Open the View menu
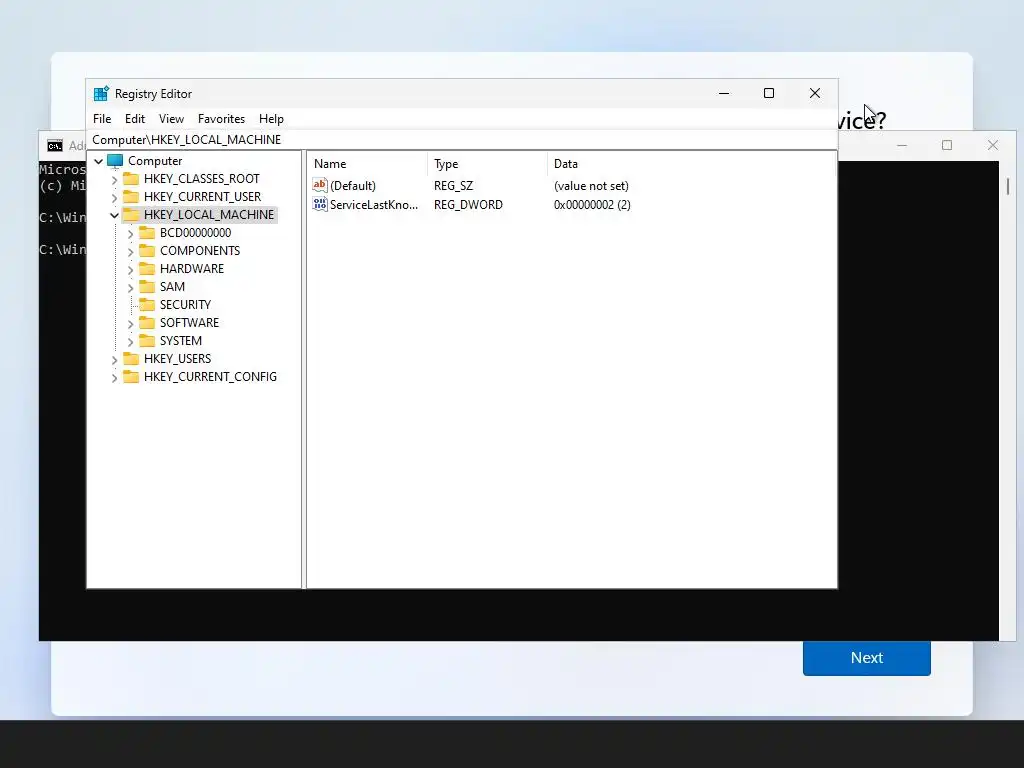This screenshot has width=1024, height=768. (171, 119)
